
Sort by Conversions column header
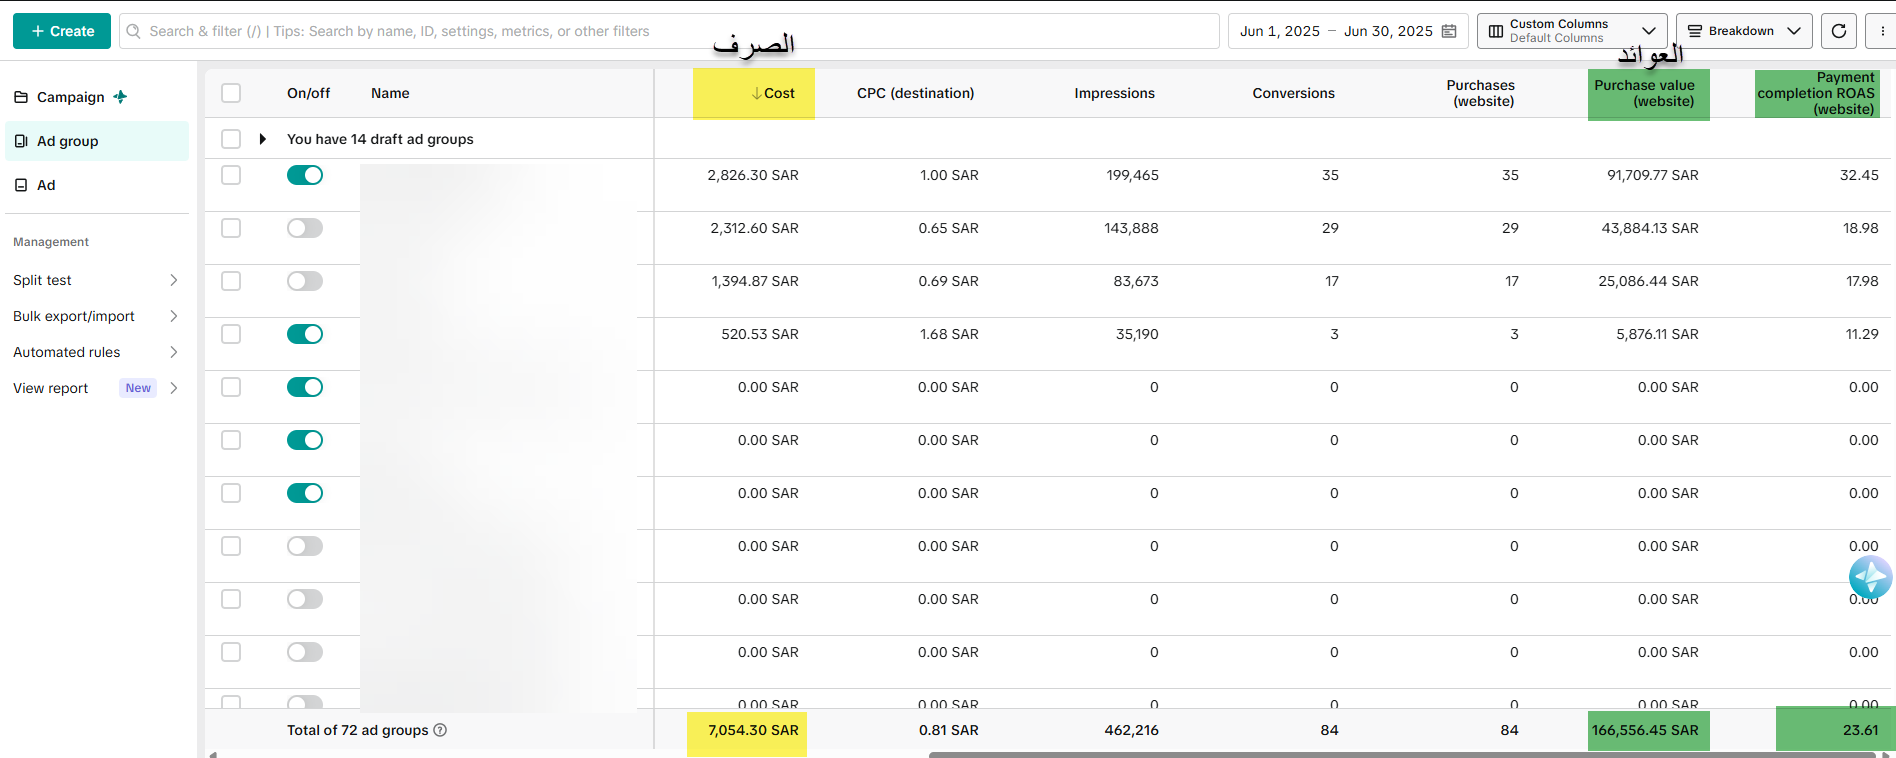pyautogui.click(x=1293, y=93)
